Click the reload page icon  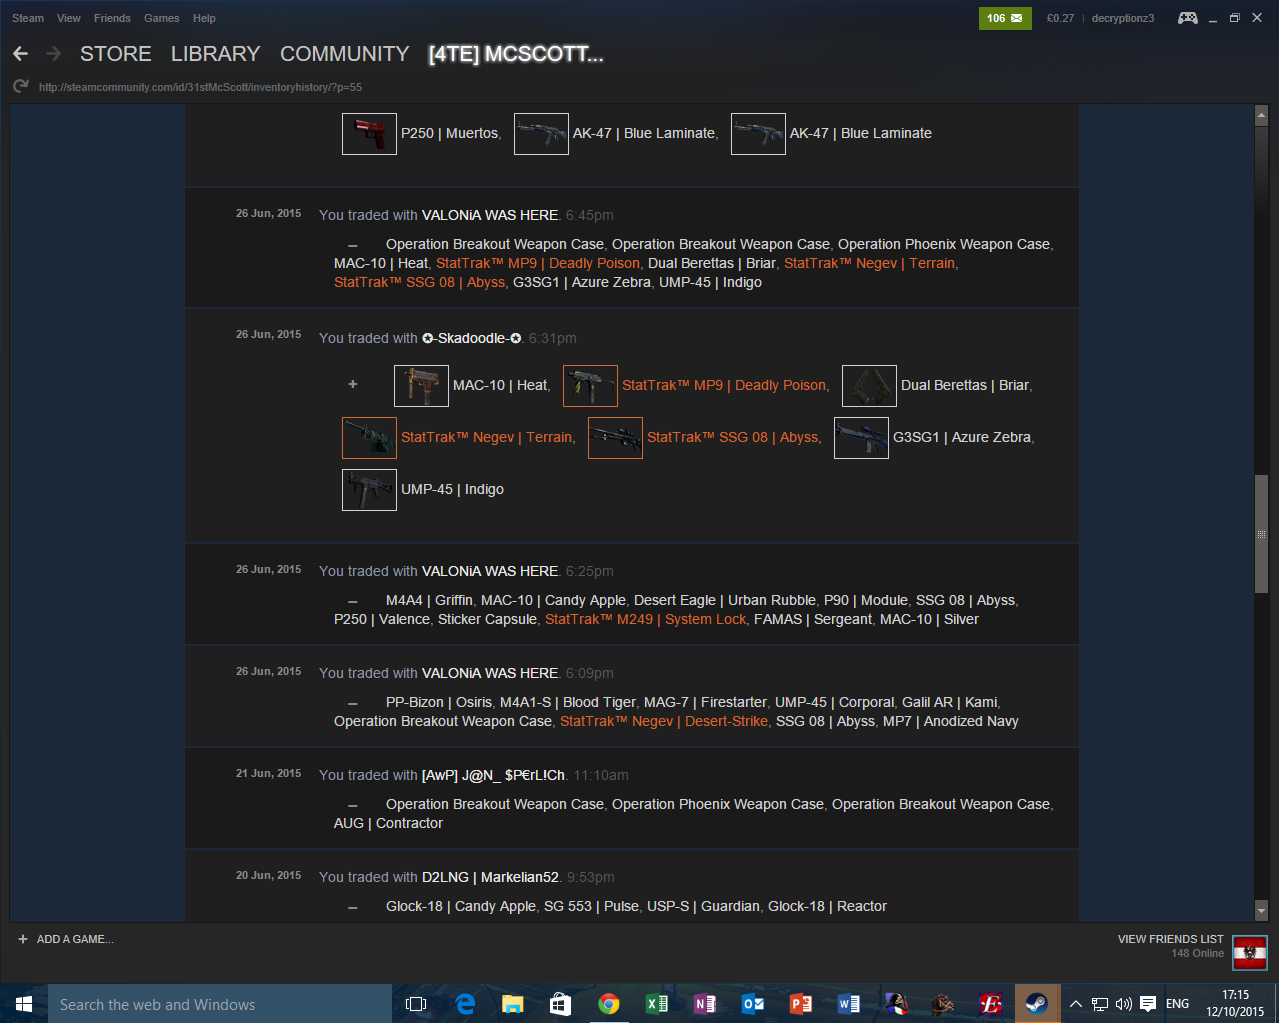[21, 87]
